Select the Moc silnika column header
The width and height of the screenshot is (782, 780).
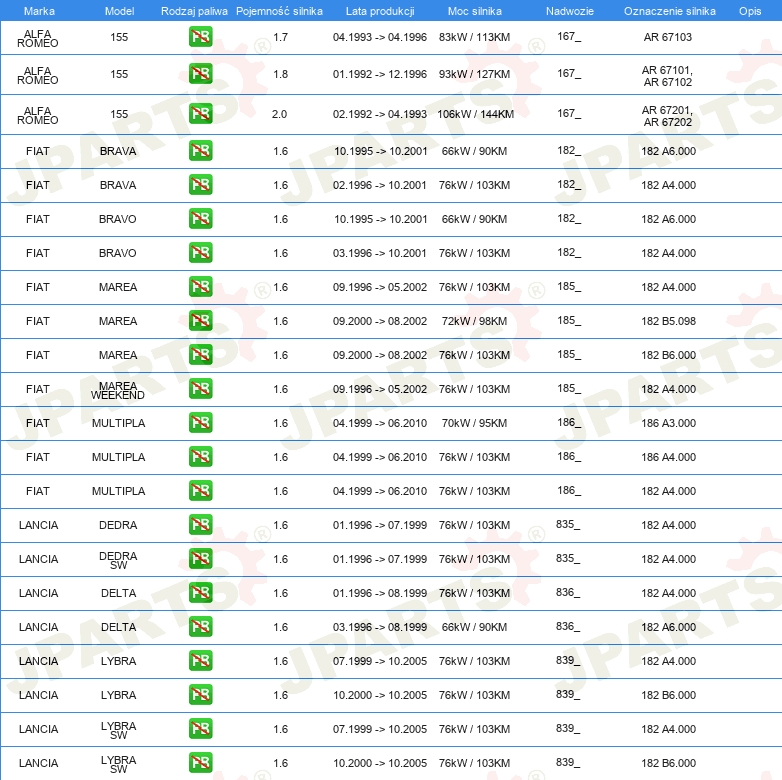(x=475, y=10)
